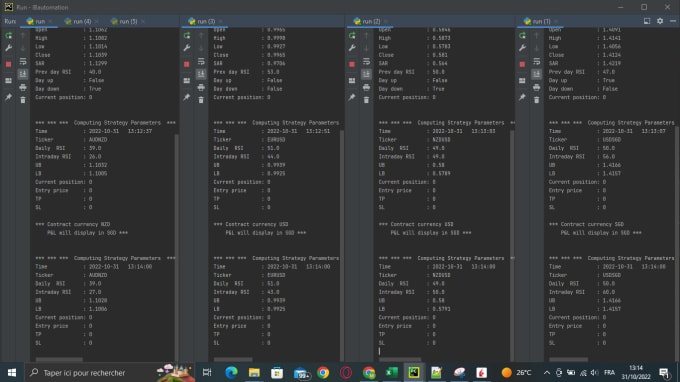Stop the process in the NZDUSD pane

point(352,64)
